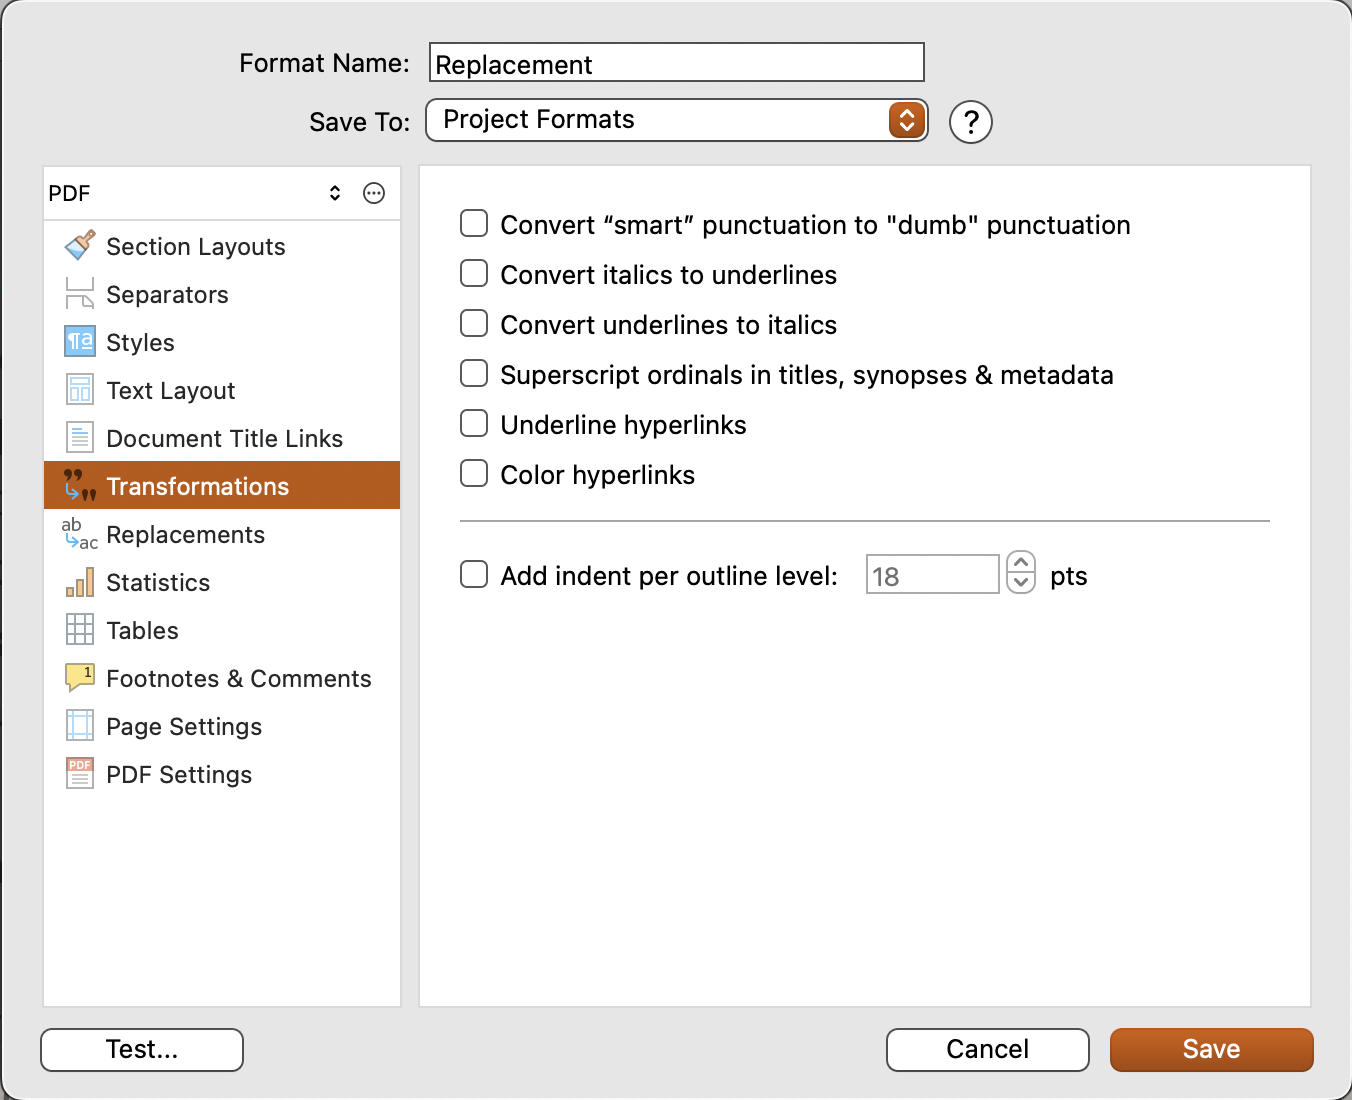Click the Page Settings icon

(80, 726)
